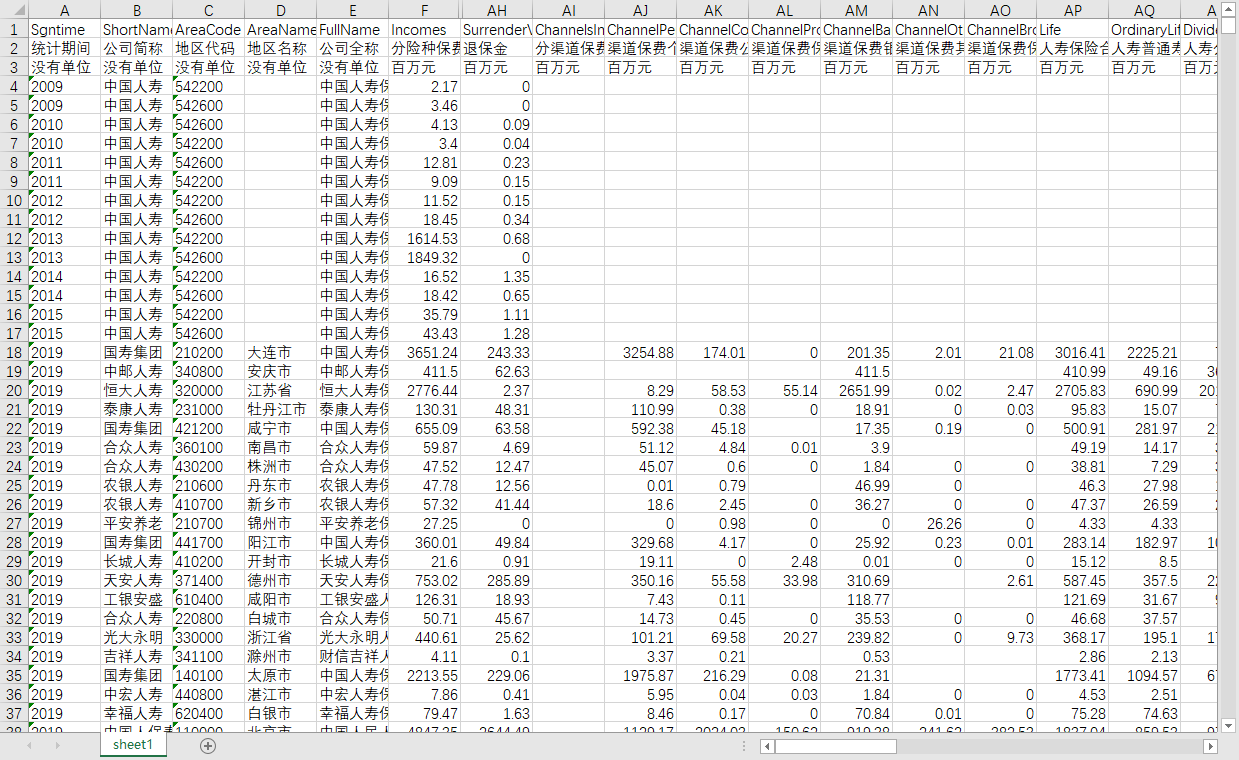Select the cell with value 3254.88
The image size is (1239, 760).
(641, 352)
